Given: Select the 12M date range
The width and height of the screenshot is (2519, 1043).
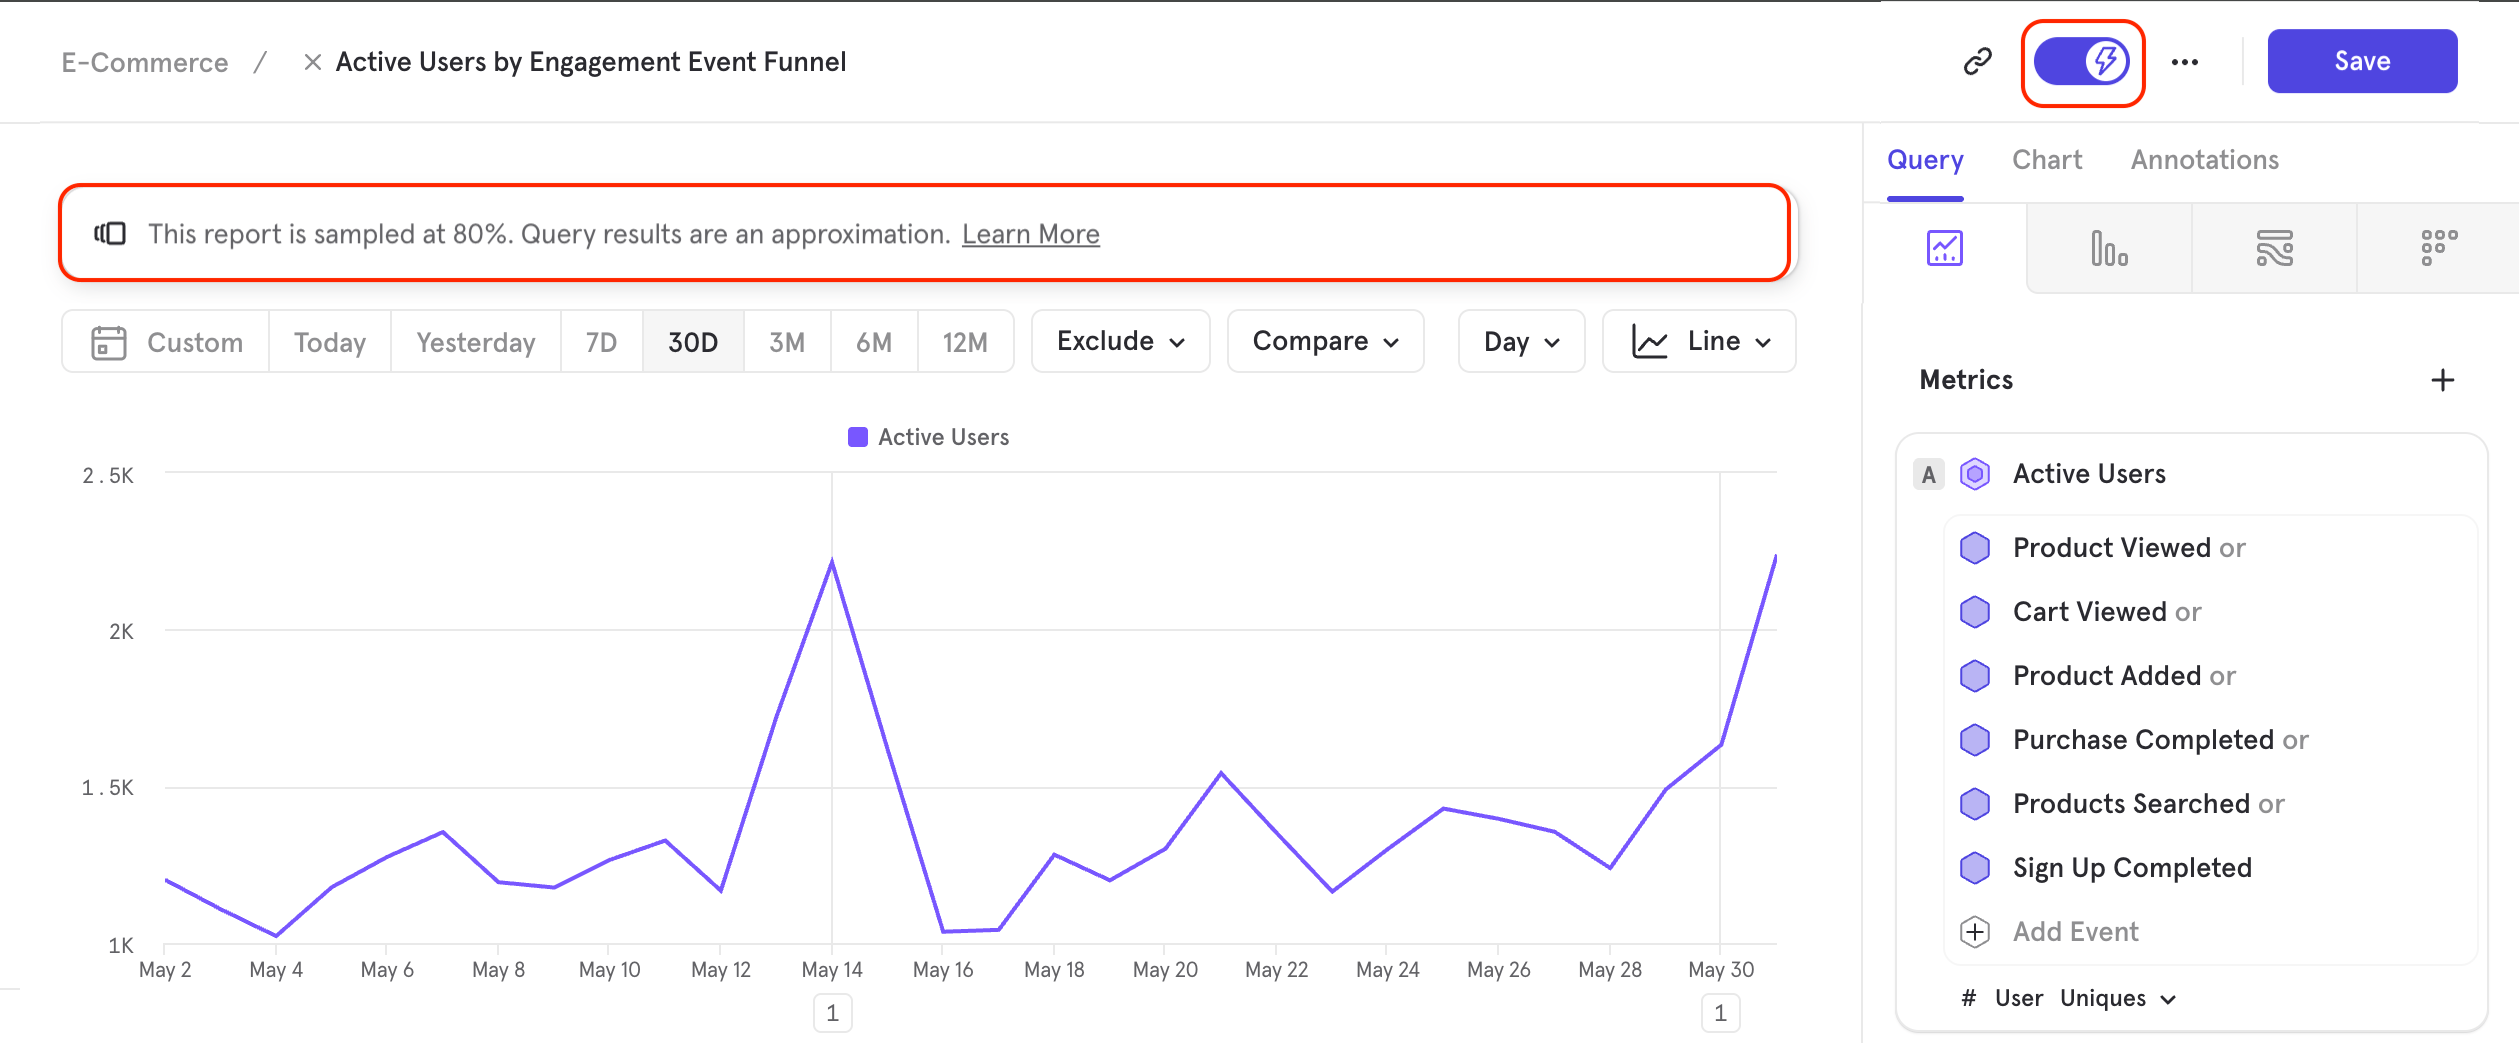Looking at the screenshot, I should 965,342.
